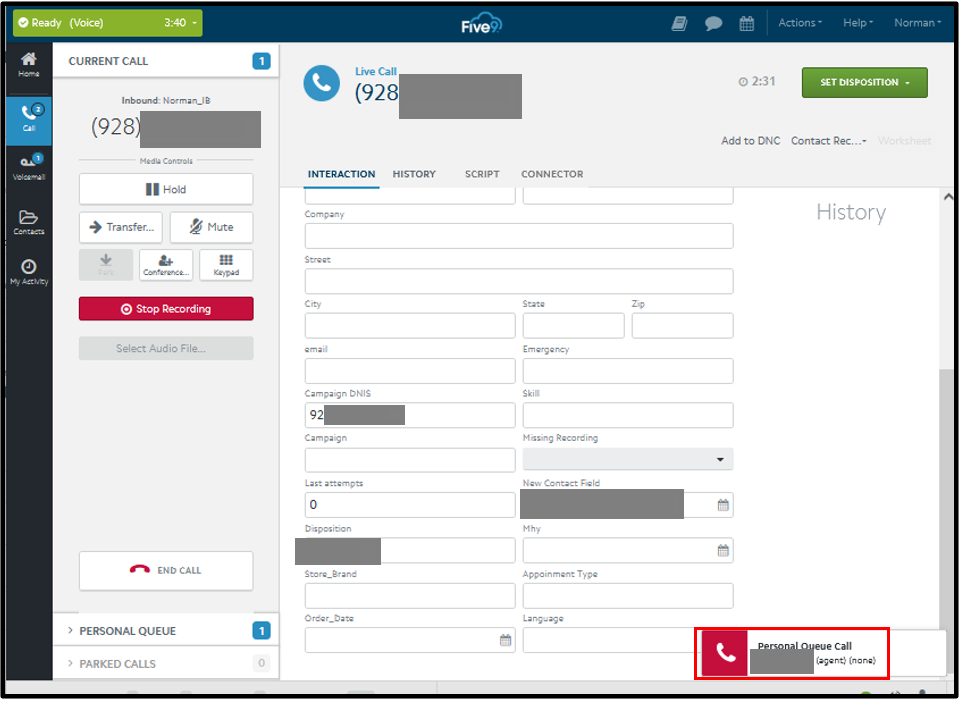This screenshot has width=961, height=701.
Task: Open the chat bubble icon in top bar
Action: click(x=713, y=23)
